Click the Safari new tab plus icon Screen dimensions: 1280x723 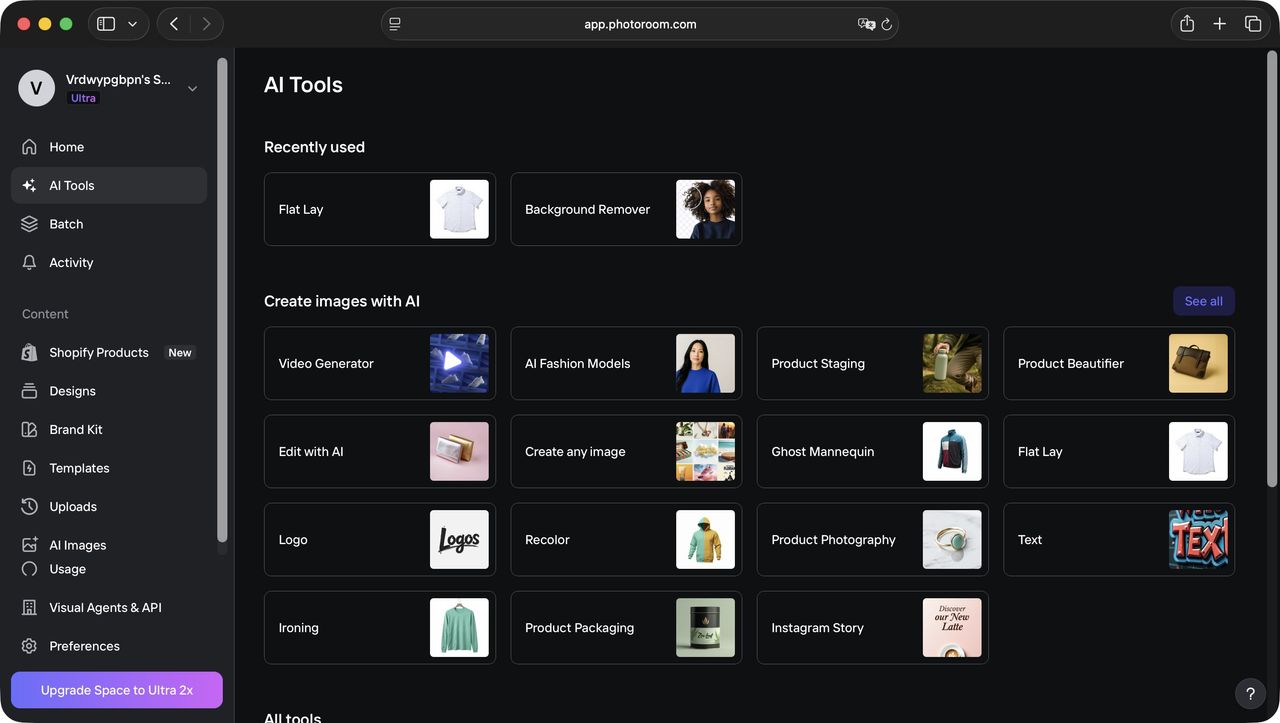point(1220,24)
